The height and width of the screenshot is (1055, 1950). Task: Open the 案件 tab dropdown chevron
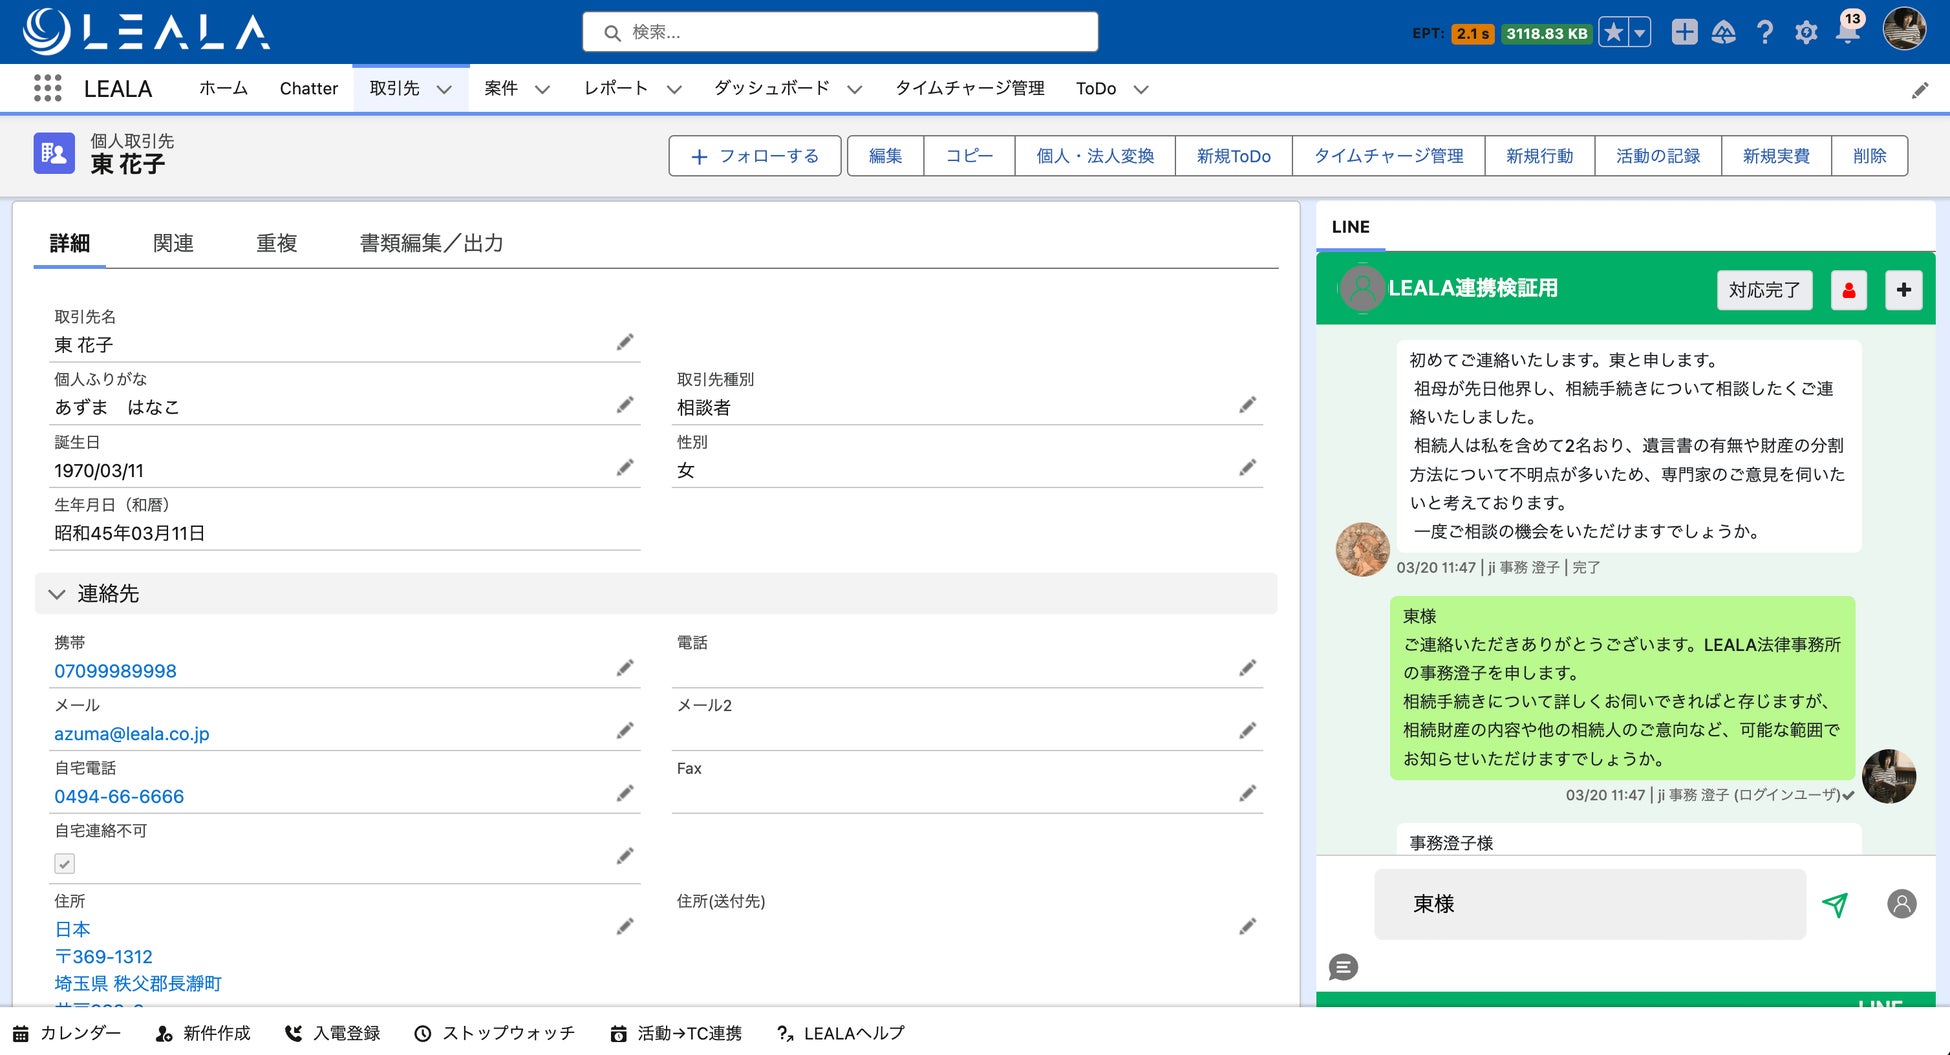pos(543,89)
